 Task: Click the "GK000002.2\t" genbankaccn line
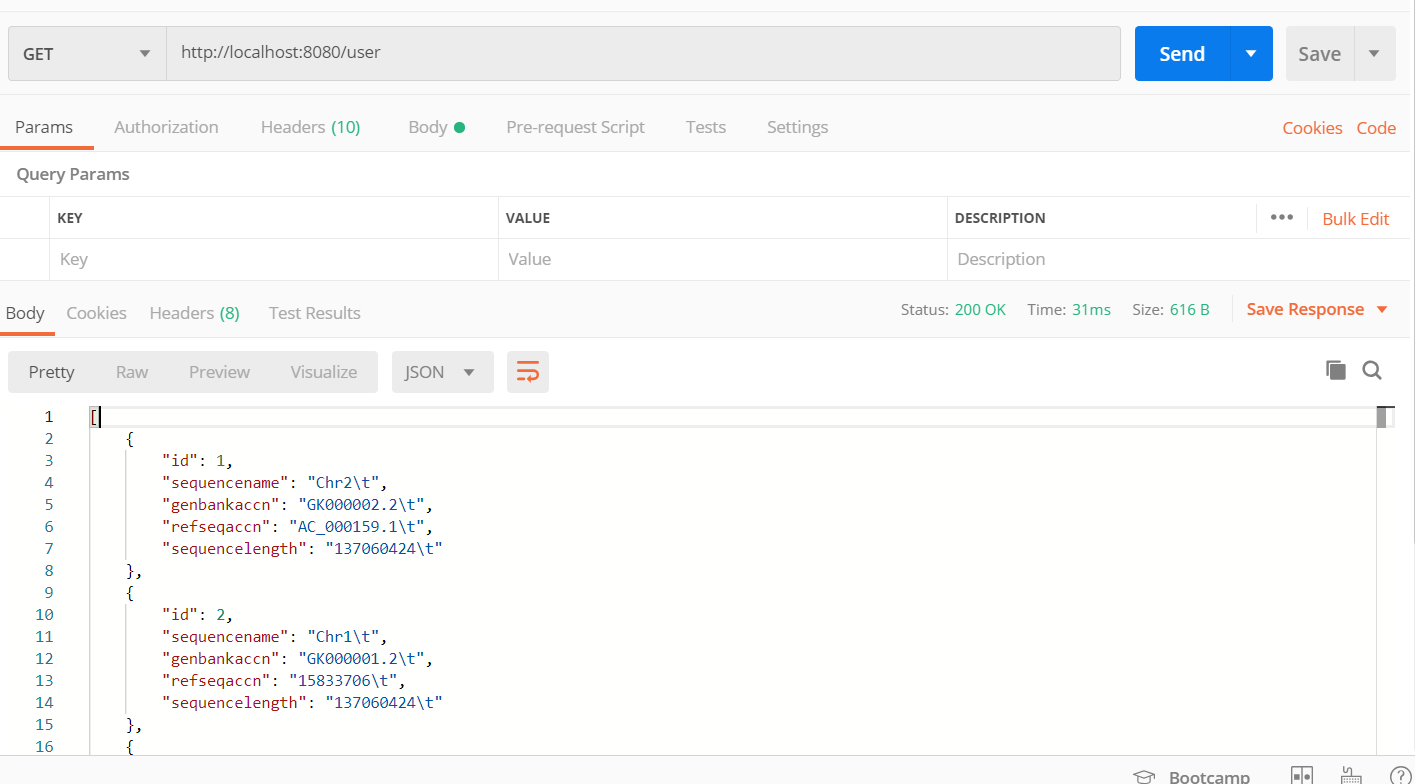pyautogui.click(x=297, y=505)
